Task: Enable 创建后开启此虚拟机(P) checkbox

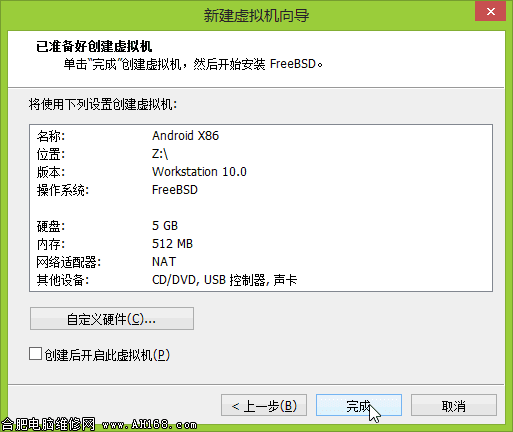Action: click(x=35, y=354)
